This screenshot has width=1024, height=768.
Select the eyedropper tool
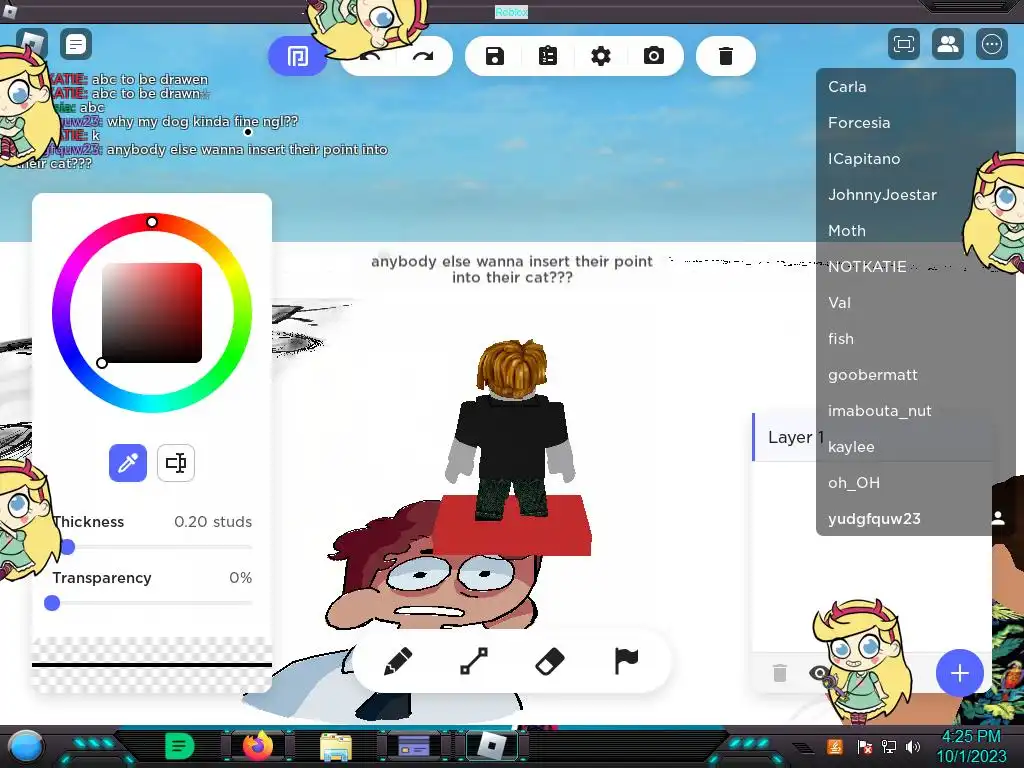(128, 463)
